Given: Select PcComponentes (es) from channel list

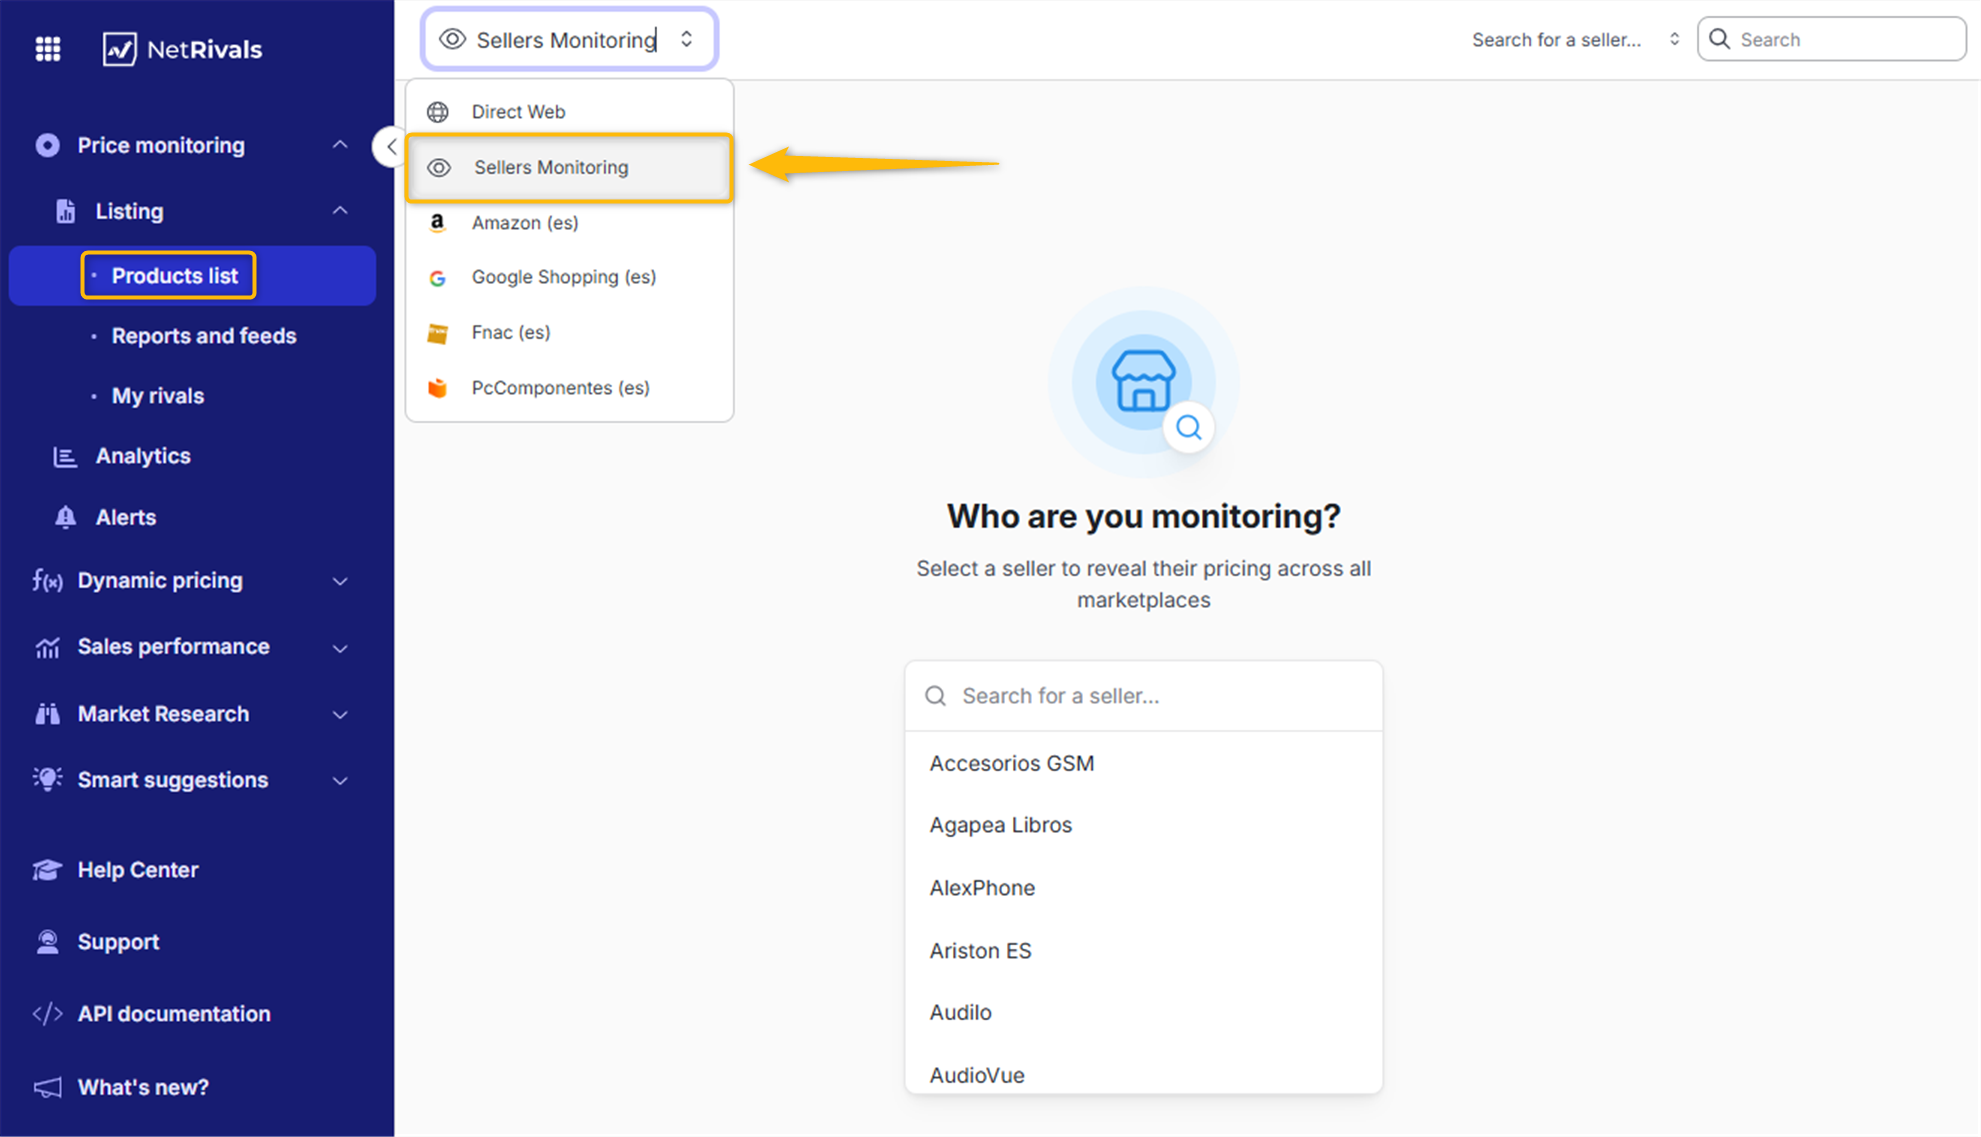Looking at the screenshot, I should point(560,388).
